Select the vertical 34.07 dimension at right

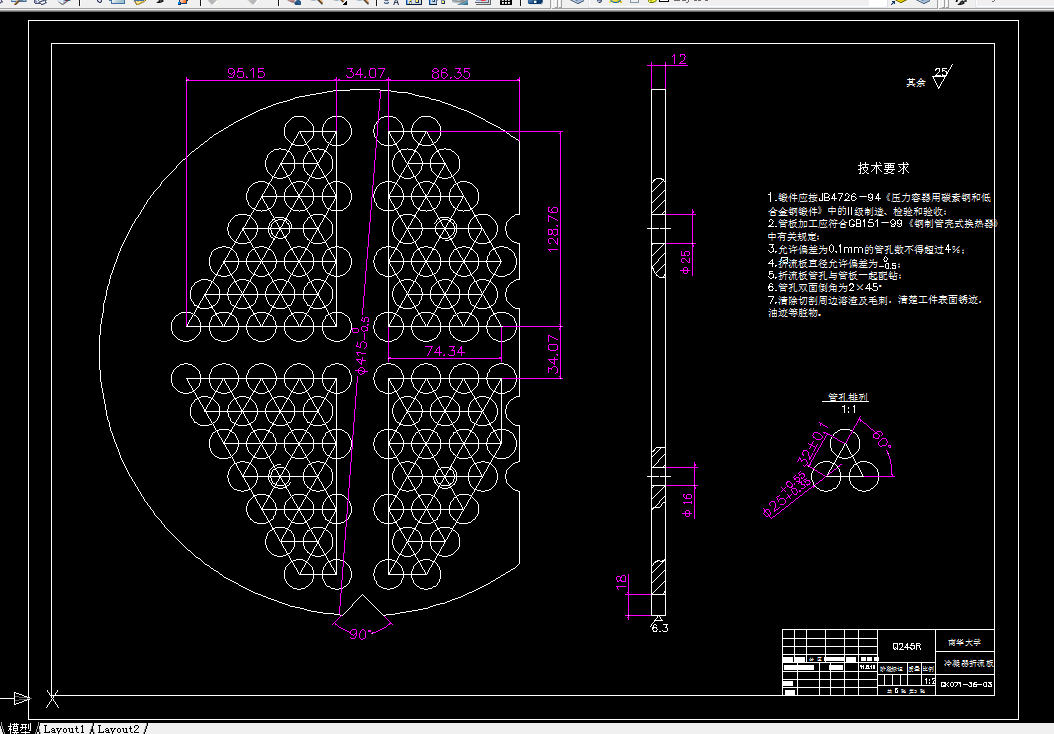pos(553,354)
